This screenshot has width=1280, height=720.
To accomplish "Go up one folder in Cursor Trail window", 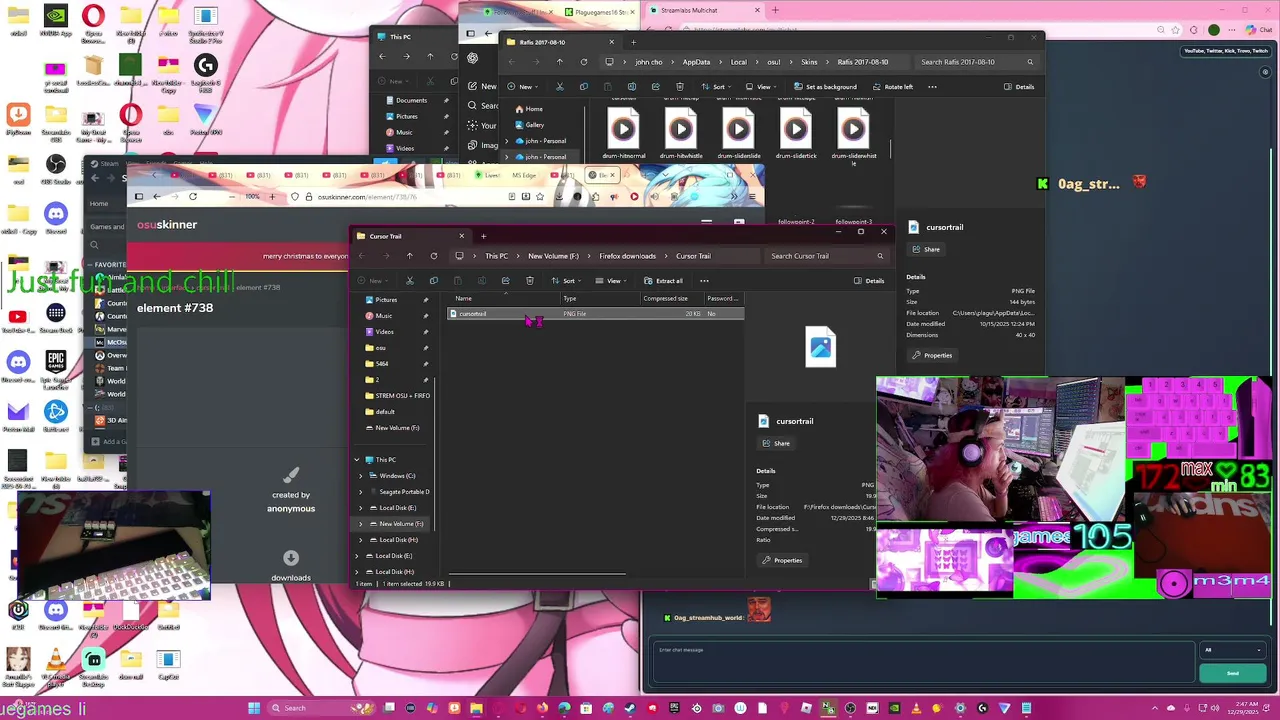I will click(409, 256).
